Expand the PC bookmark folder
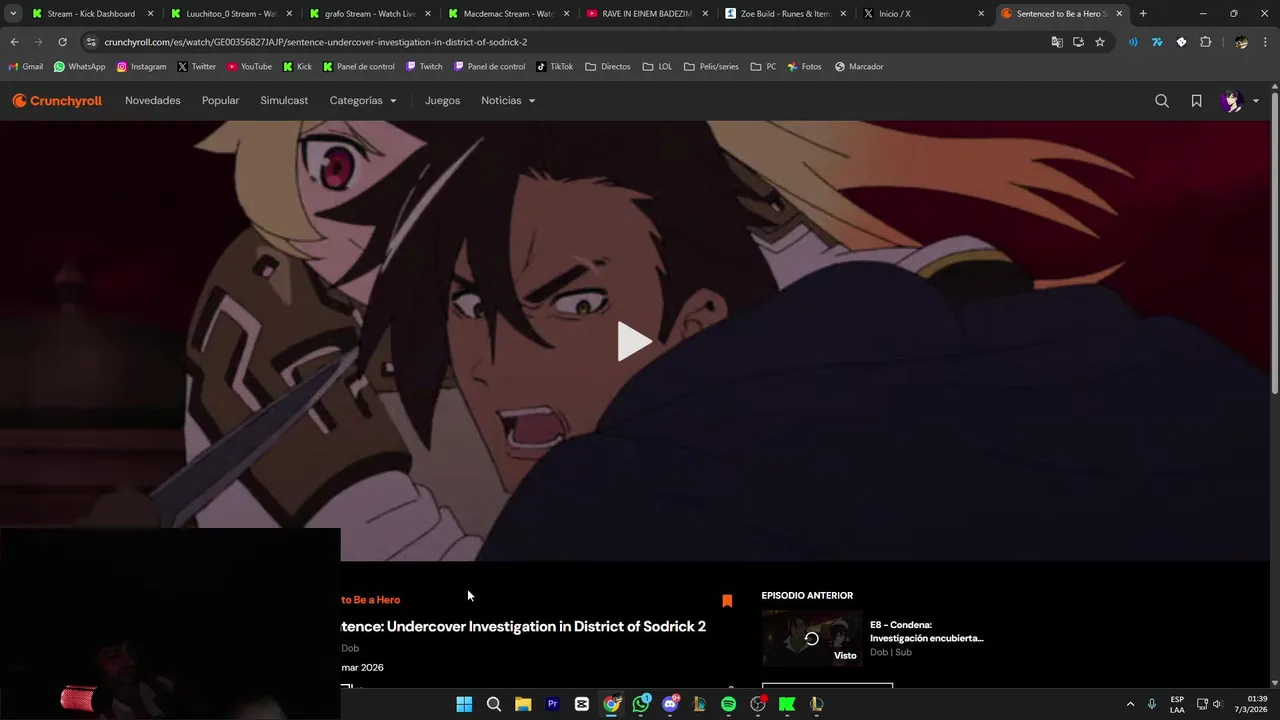This screenshot has height=720, width=1280. point(763,67)
